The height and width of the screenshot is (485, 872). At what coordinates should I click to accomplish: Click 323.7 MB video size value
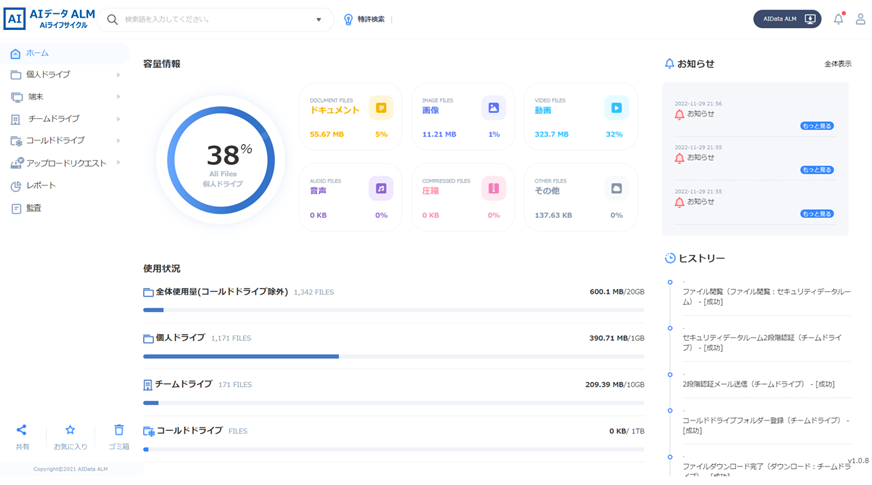[552, 135]
